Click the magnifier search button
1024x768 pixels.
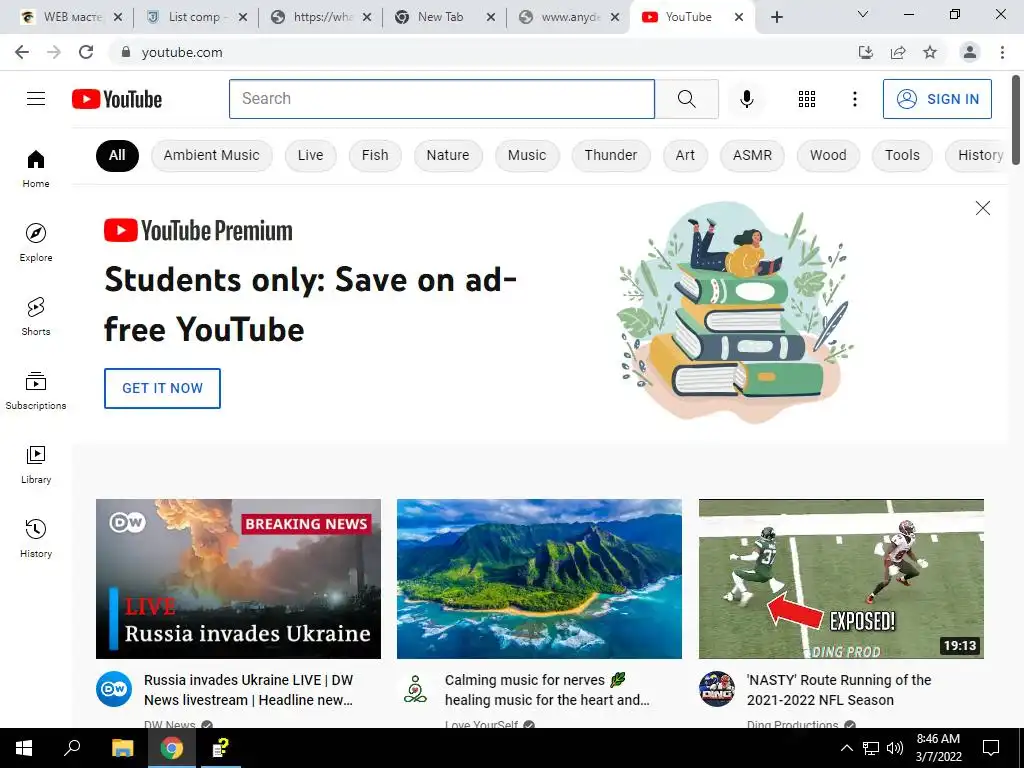686,99
